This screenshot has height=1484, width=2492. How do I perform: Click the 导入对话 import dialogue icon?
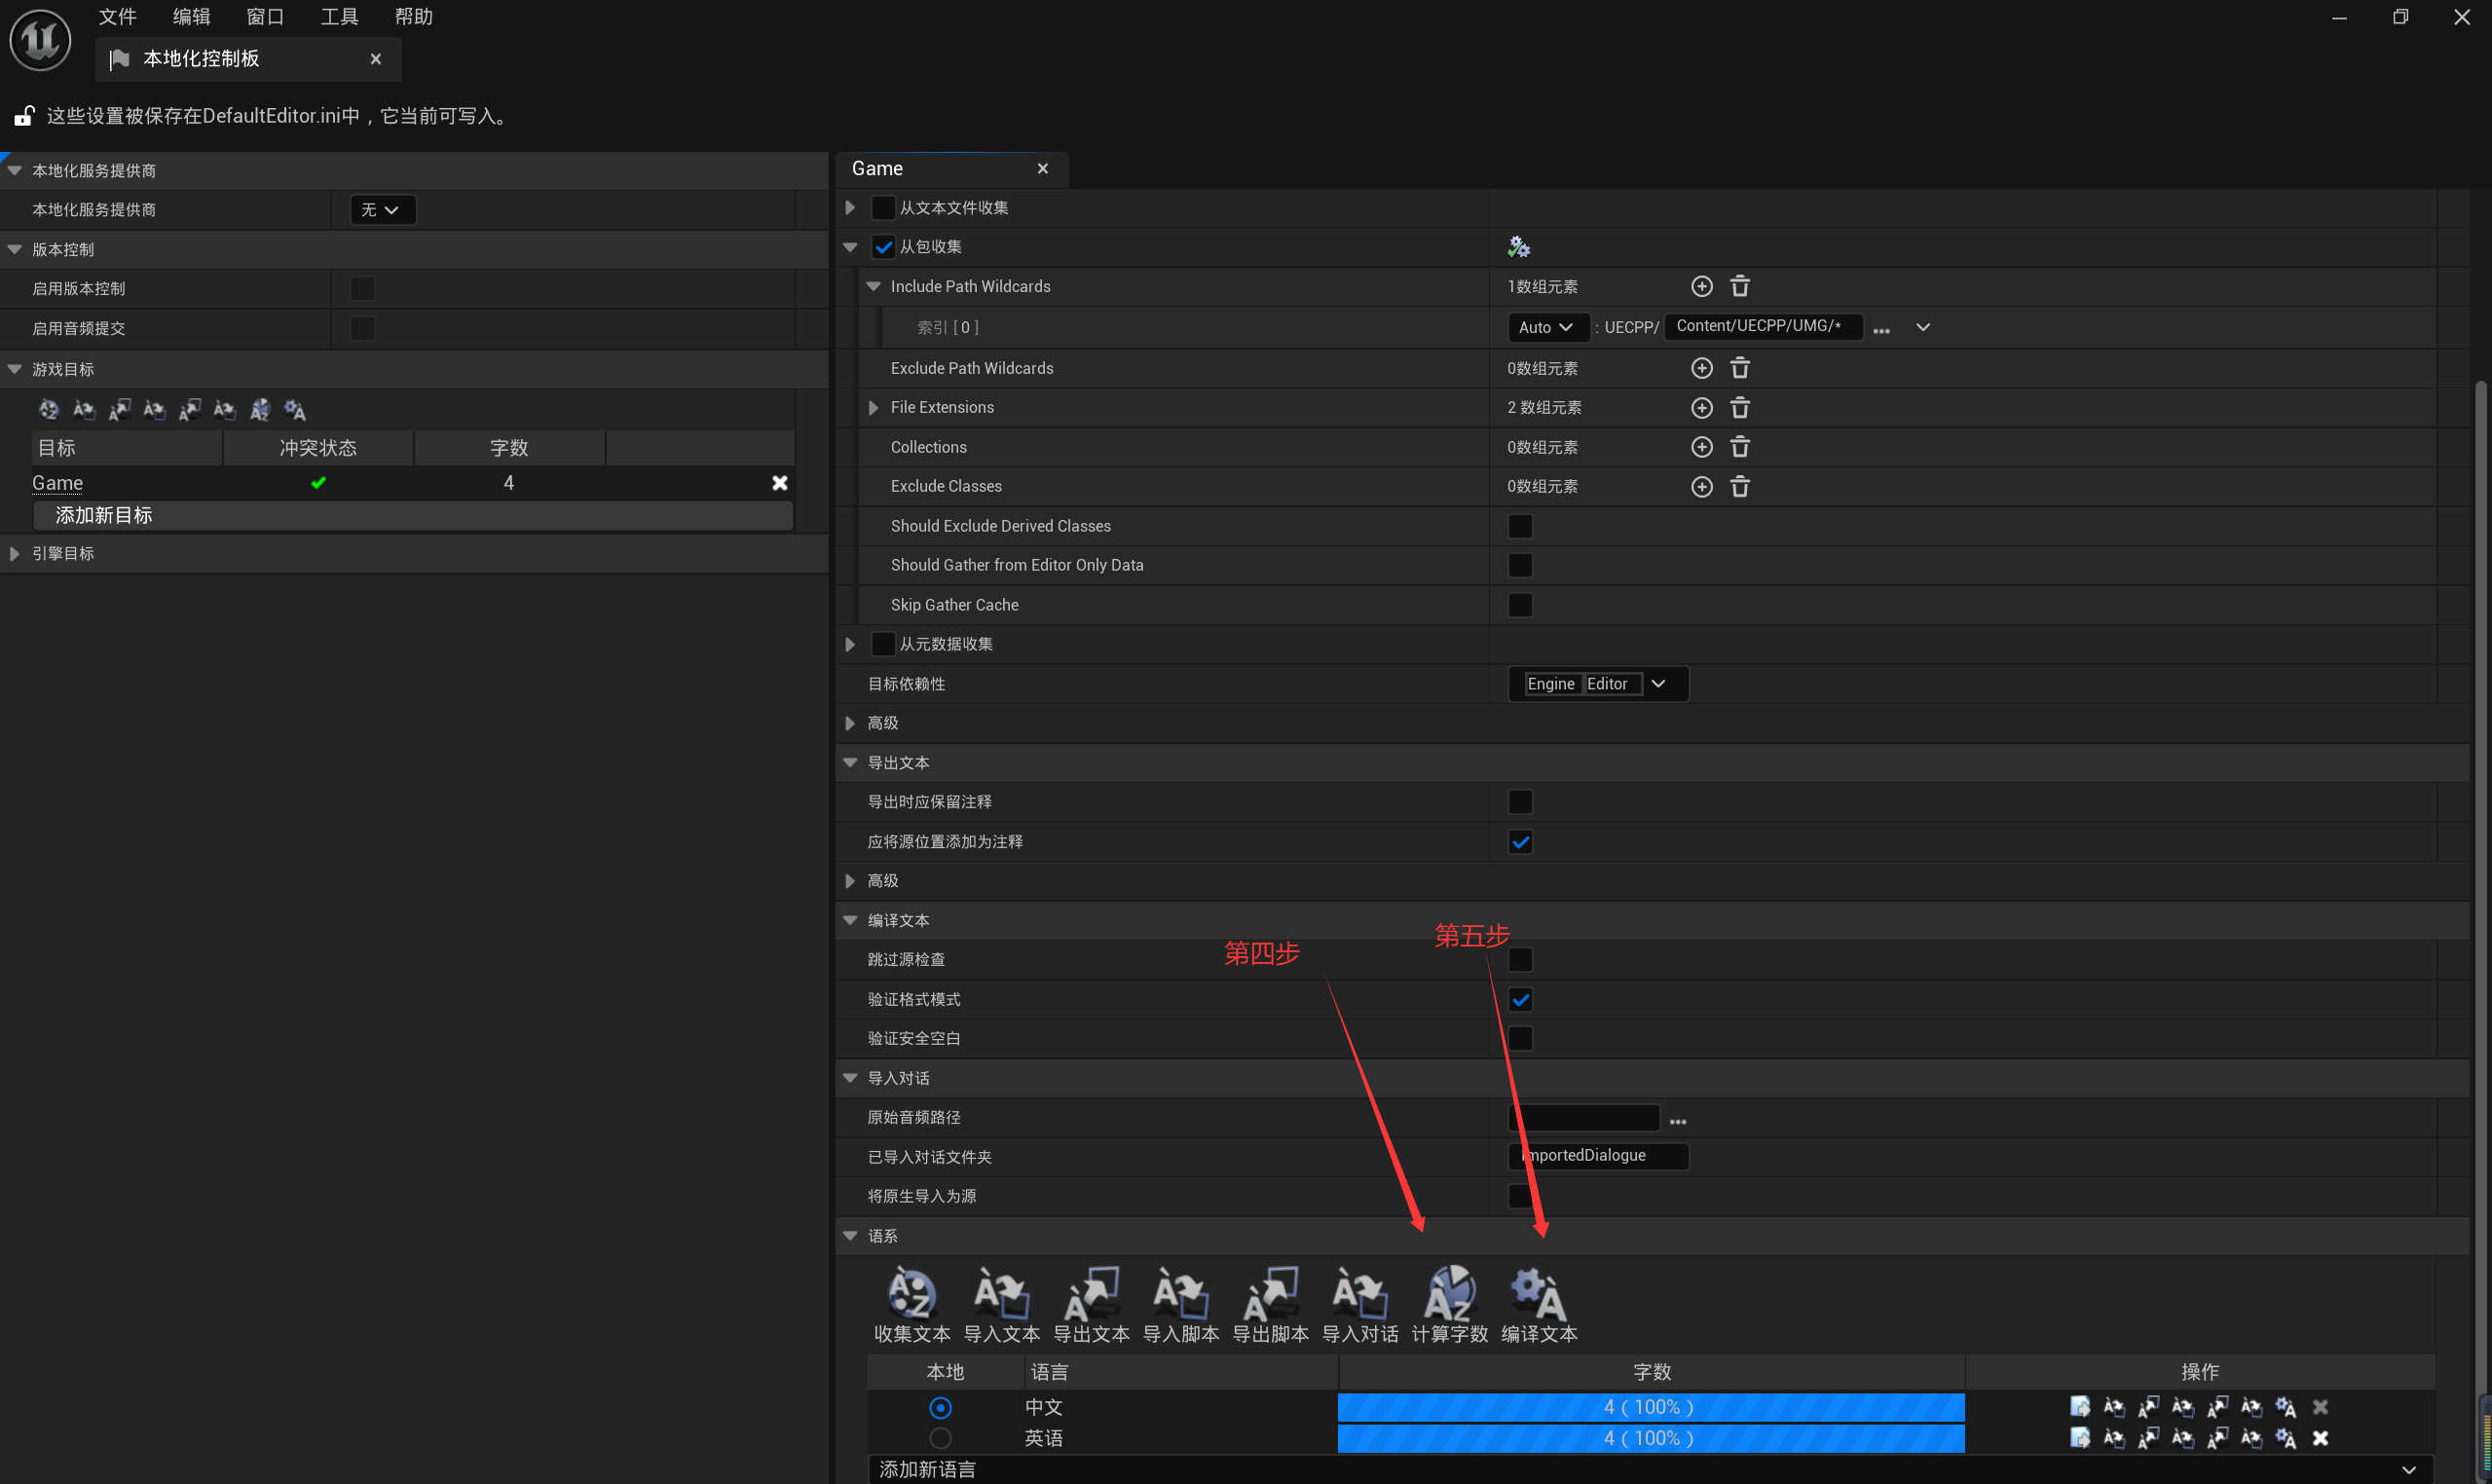pos(1359,1295)
